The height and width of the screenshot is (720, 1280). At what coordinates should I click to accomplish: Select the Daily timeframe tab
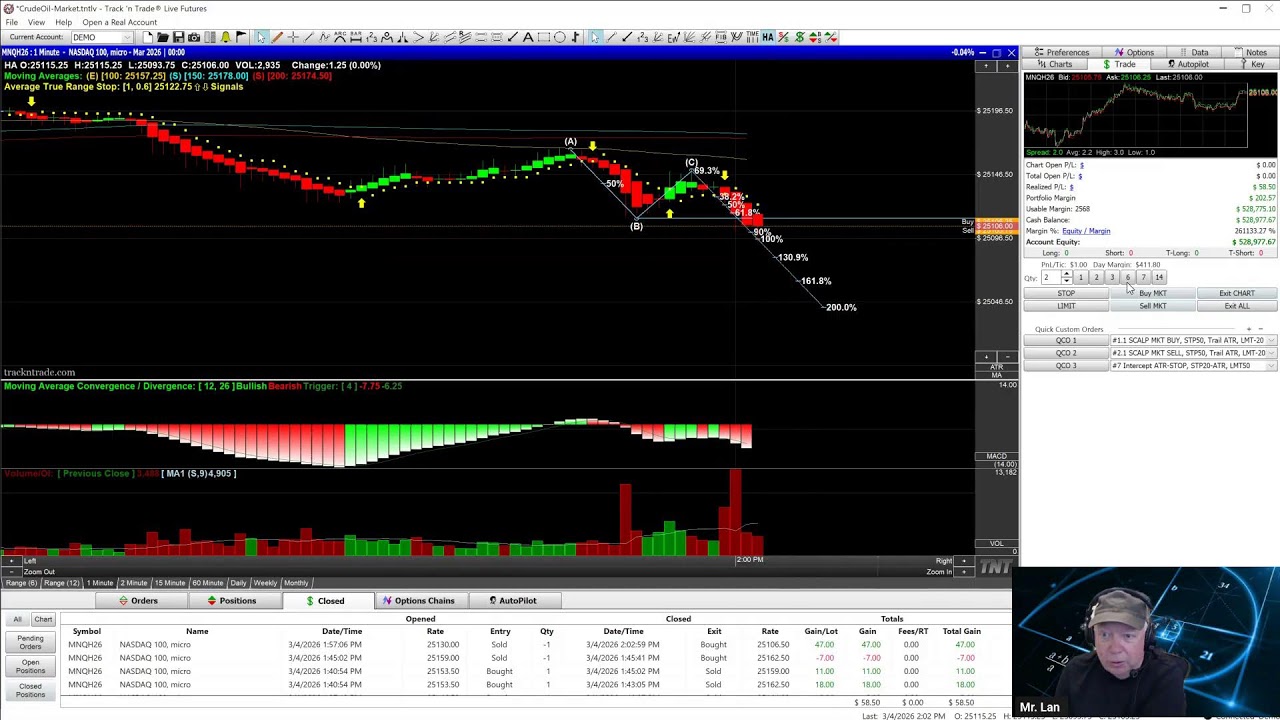[238, 583]
